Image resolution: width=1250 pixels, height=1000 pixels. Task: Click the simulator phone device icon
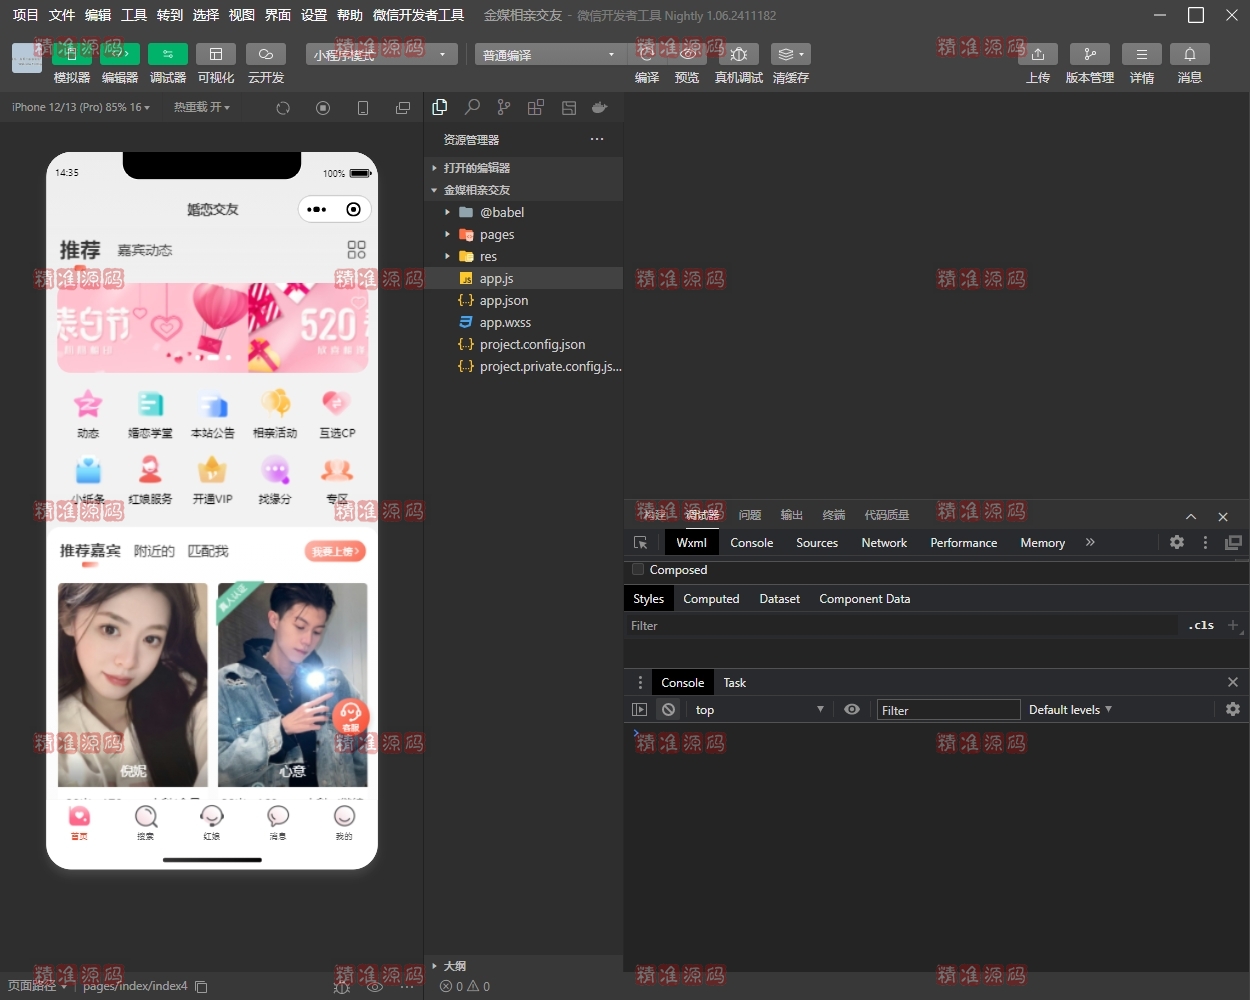(x=363, y=108)
